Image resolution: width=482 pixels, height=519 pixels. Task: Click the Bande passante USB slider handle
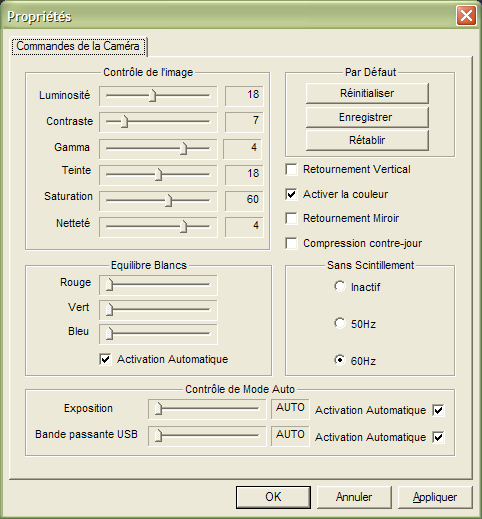point(158,435)
